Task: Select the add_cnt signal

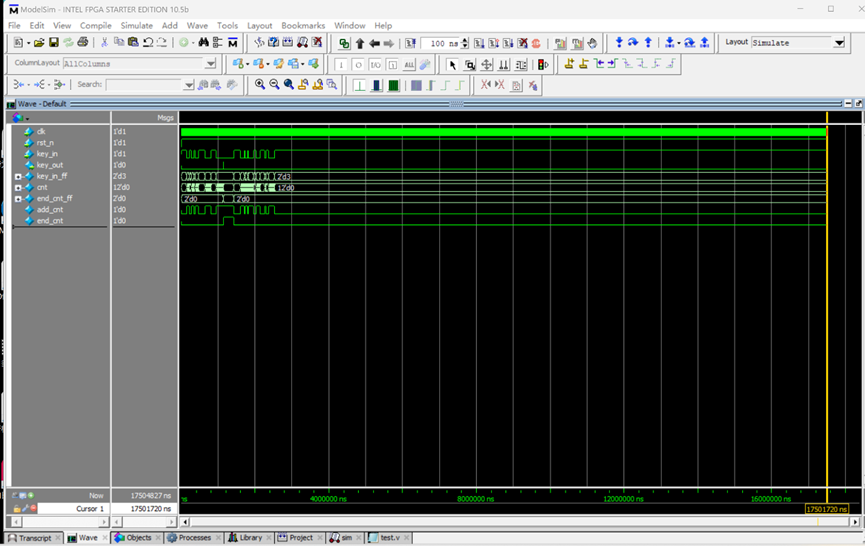Action: point(50,210)
